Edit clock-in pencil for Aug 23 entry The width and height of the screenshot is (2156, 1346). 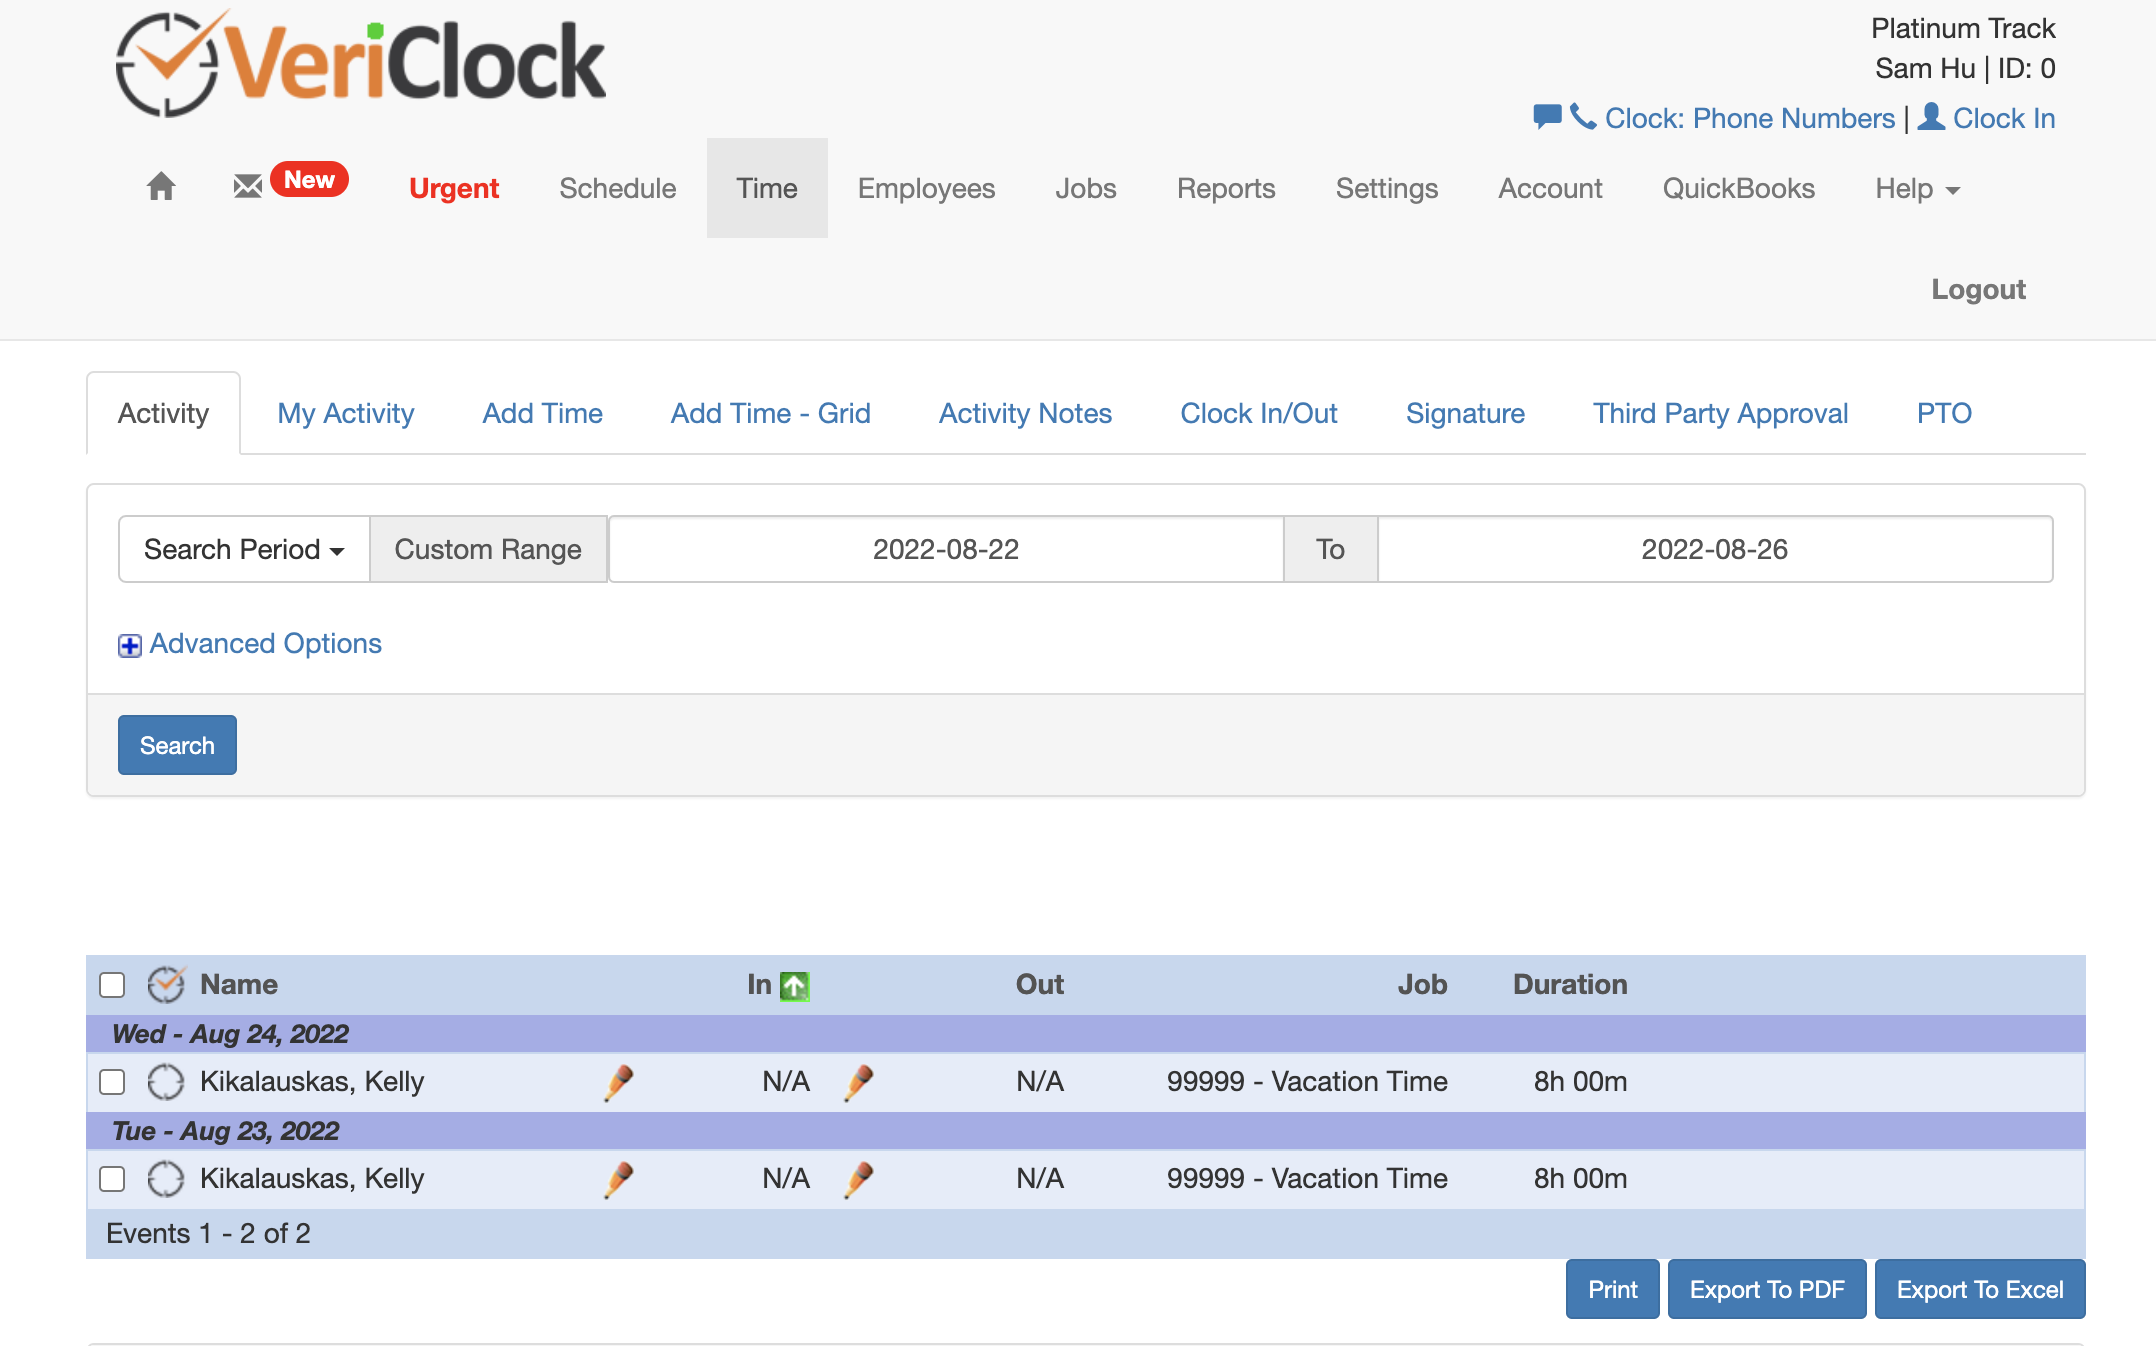pyautogui.click(x=619, y=1179)
